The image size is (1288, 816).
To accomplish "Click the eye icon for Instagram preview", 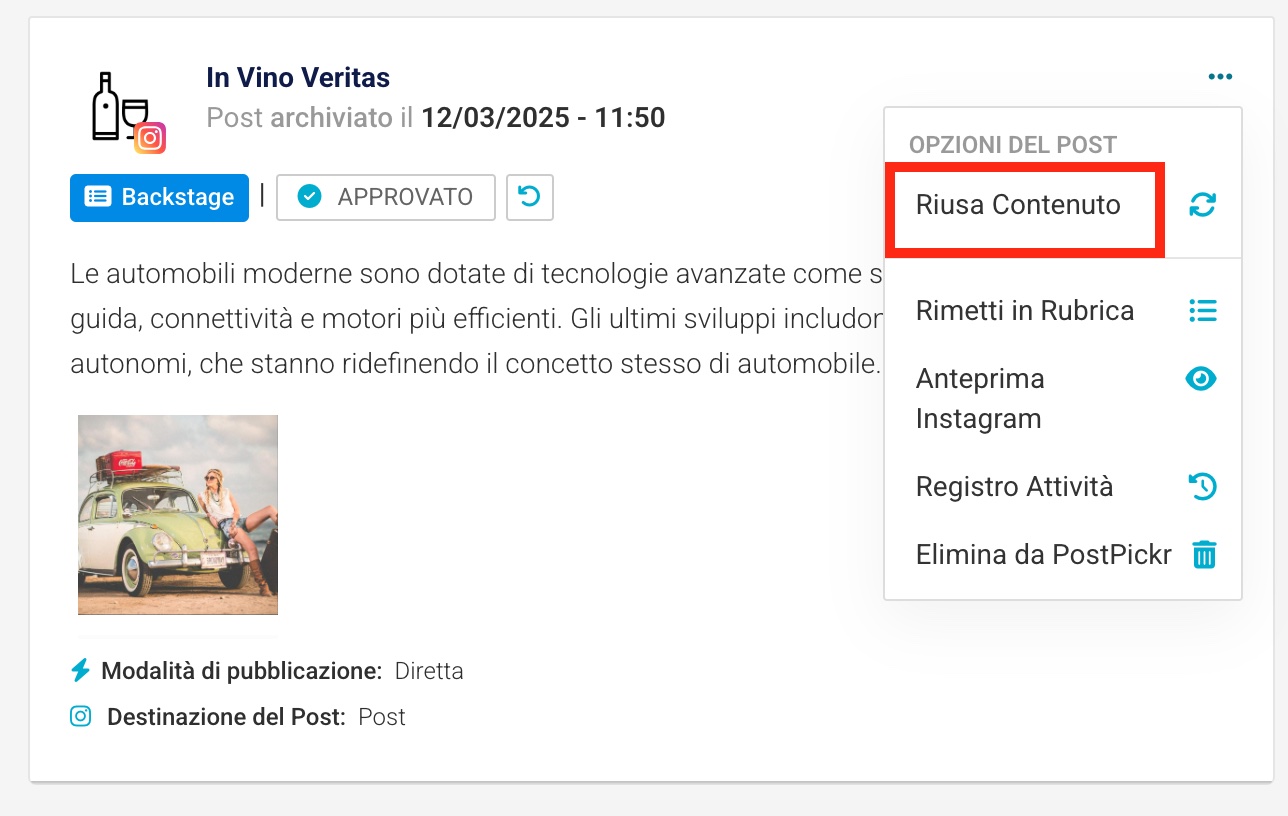I will pos(1201,379).
